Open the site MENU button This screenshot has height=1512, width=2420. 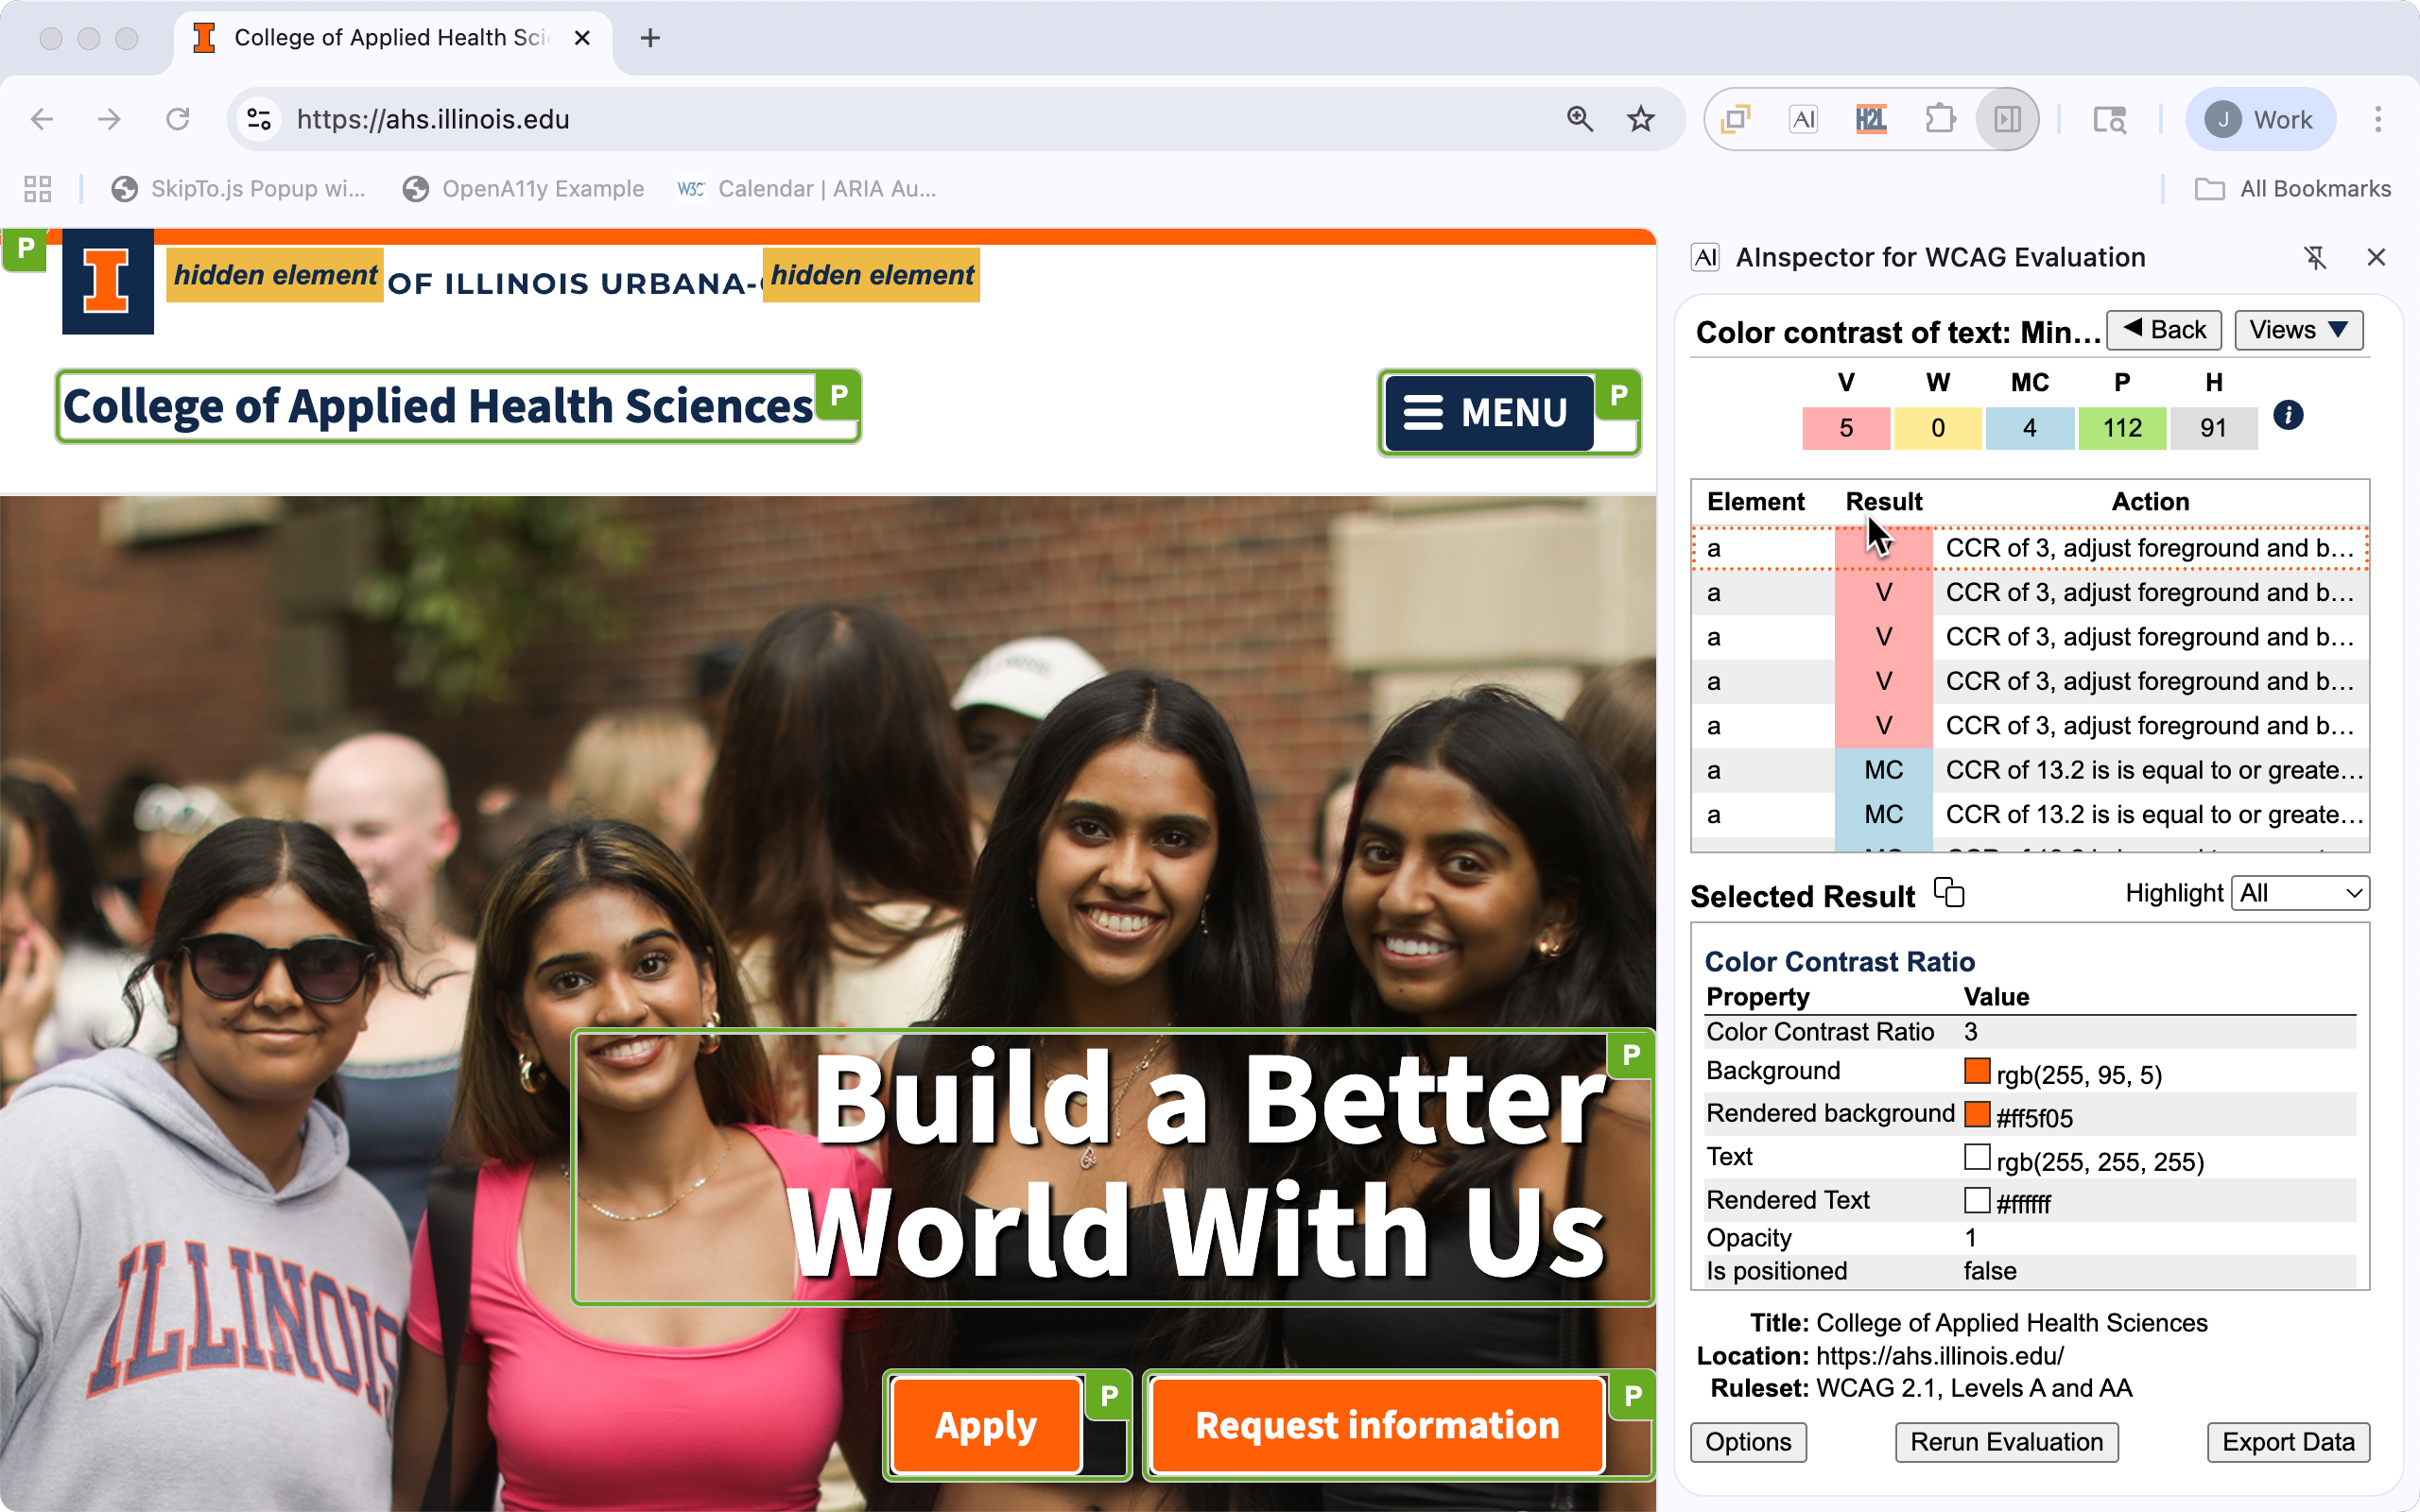coord(1487,413)
